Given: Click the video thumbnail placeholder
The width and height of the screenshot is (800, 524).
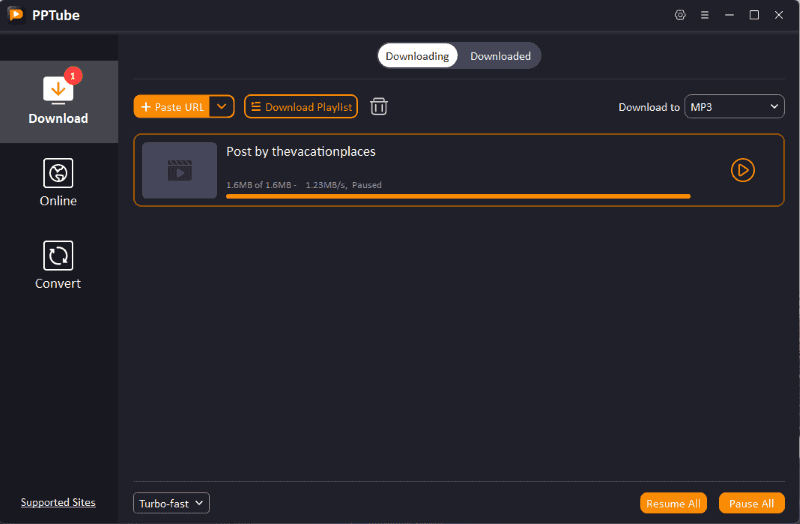Looking at the screenshot, I should [179, 170].
